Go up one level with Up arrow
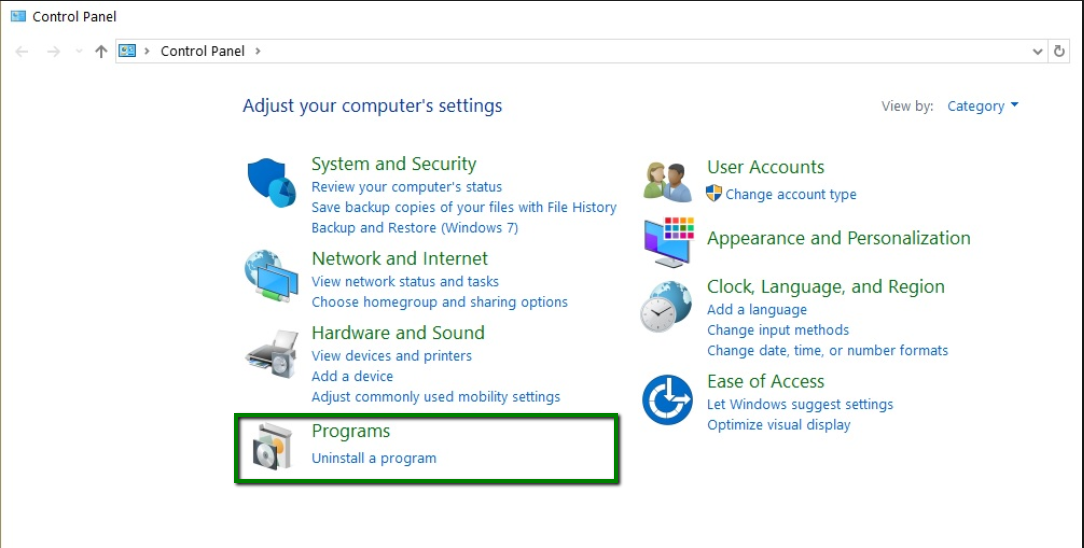Viewport: 1084px width, 548px height. click(x=101, y=51)
